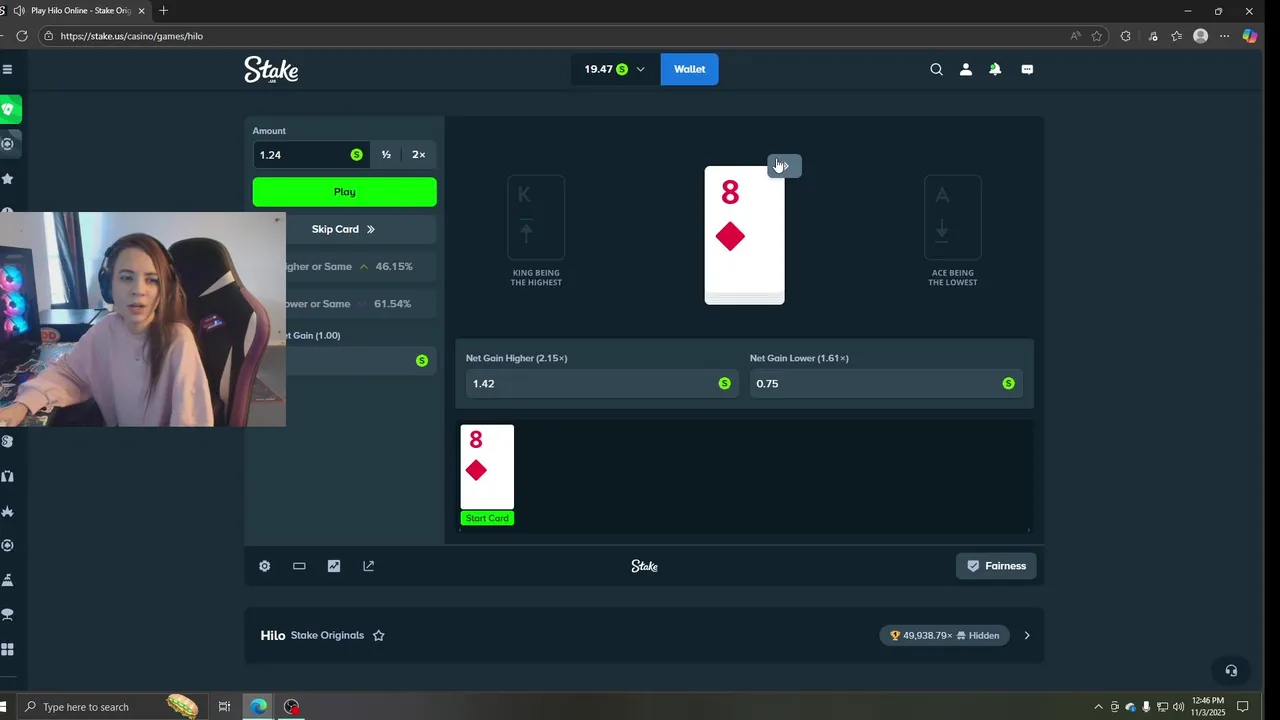The width and height of the screenshot is (1280, 720).
Task: Add this page to favorites
Action: pos(1097,36)
